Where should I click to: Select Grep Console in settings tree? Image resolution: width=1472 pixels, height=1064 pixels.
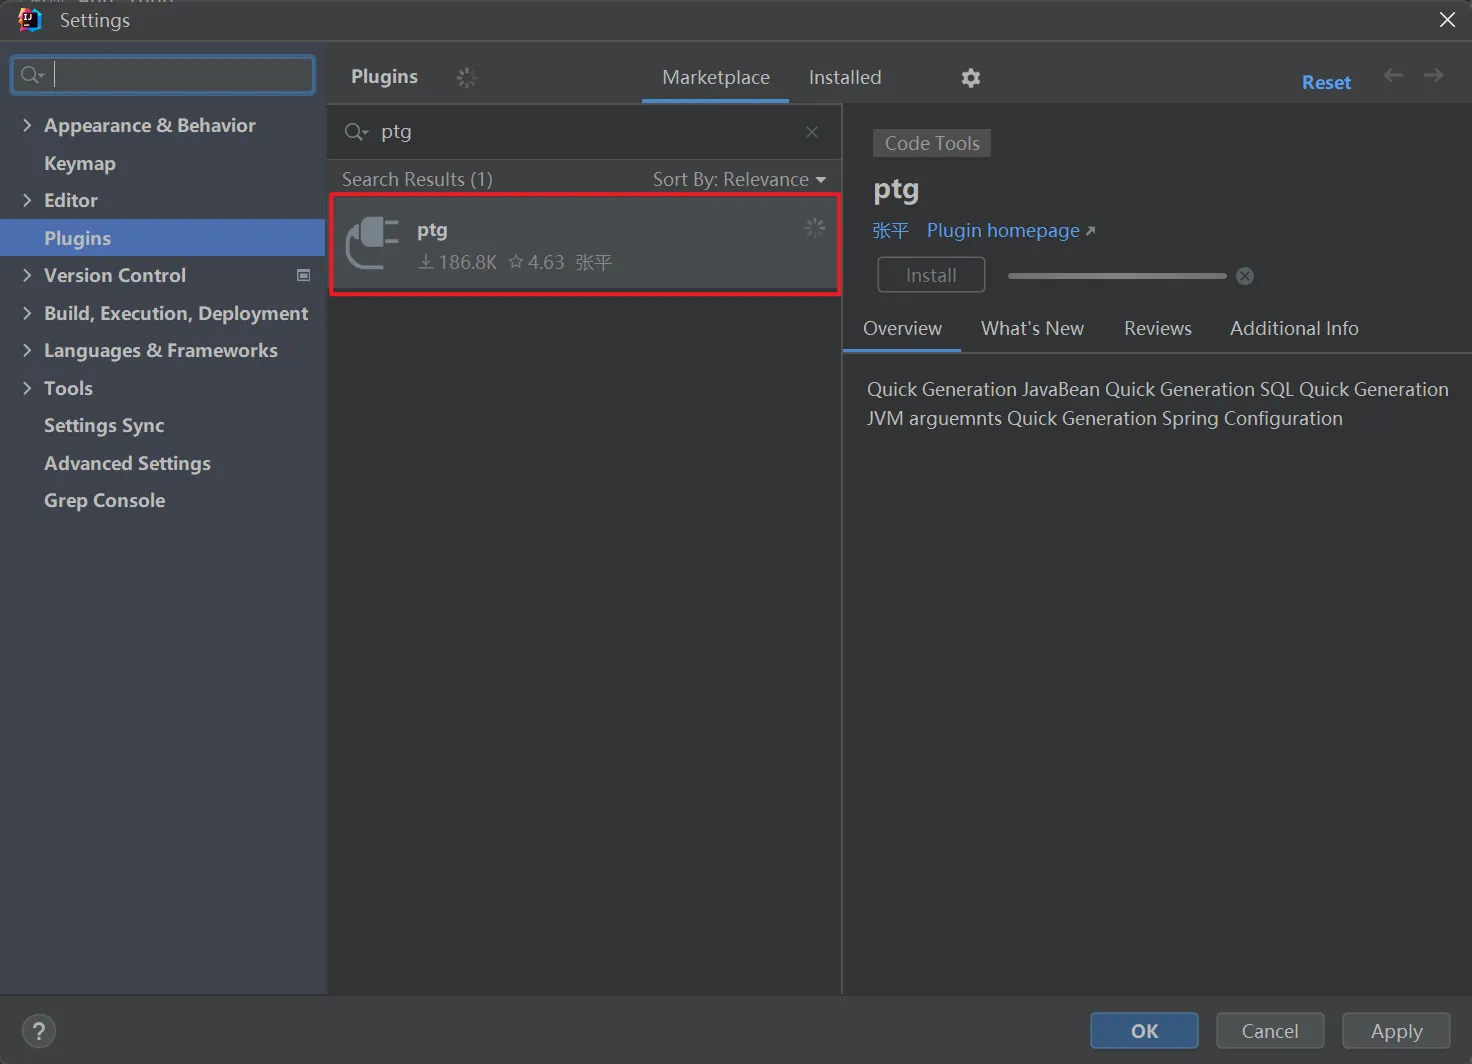pos(104,500)
